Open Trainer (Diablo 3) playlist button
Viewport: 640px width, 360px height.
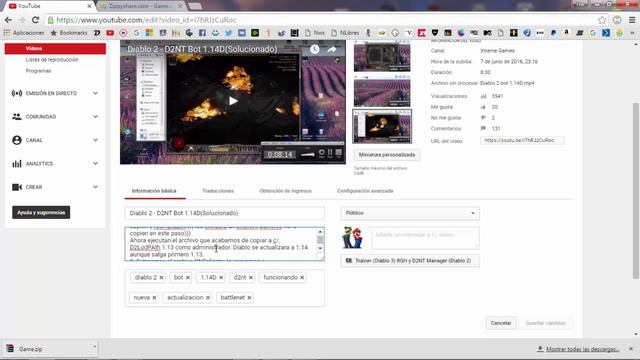pos(410,260)
